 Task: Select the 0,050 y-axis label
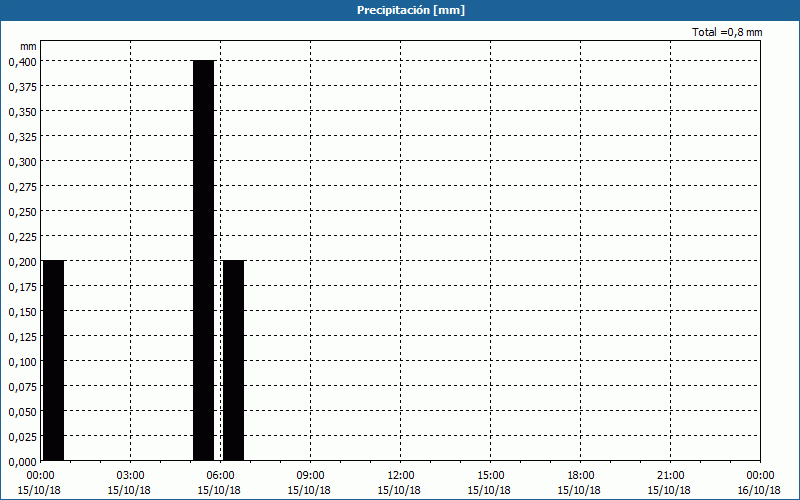pos(23,412)
